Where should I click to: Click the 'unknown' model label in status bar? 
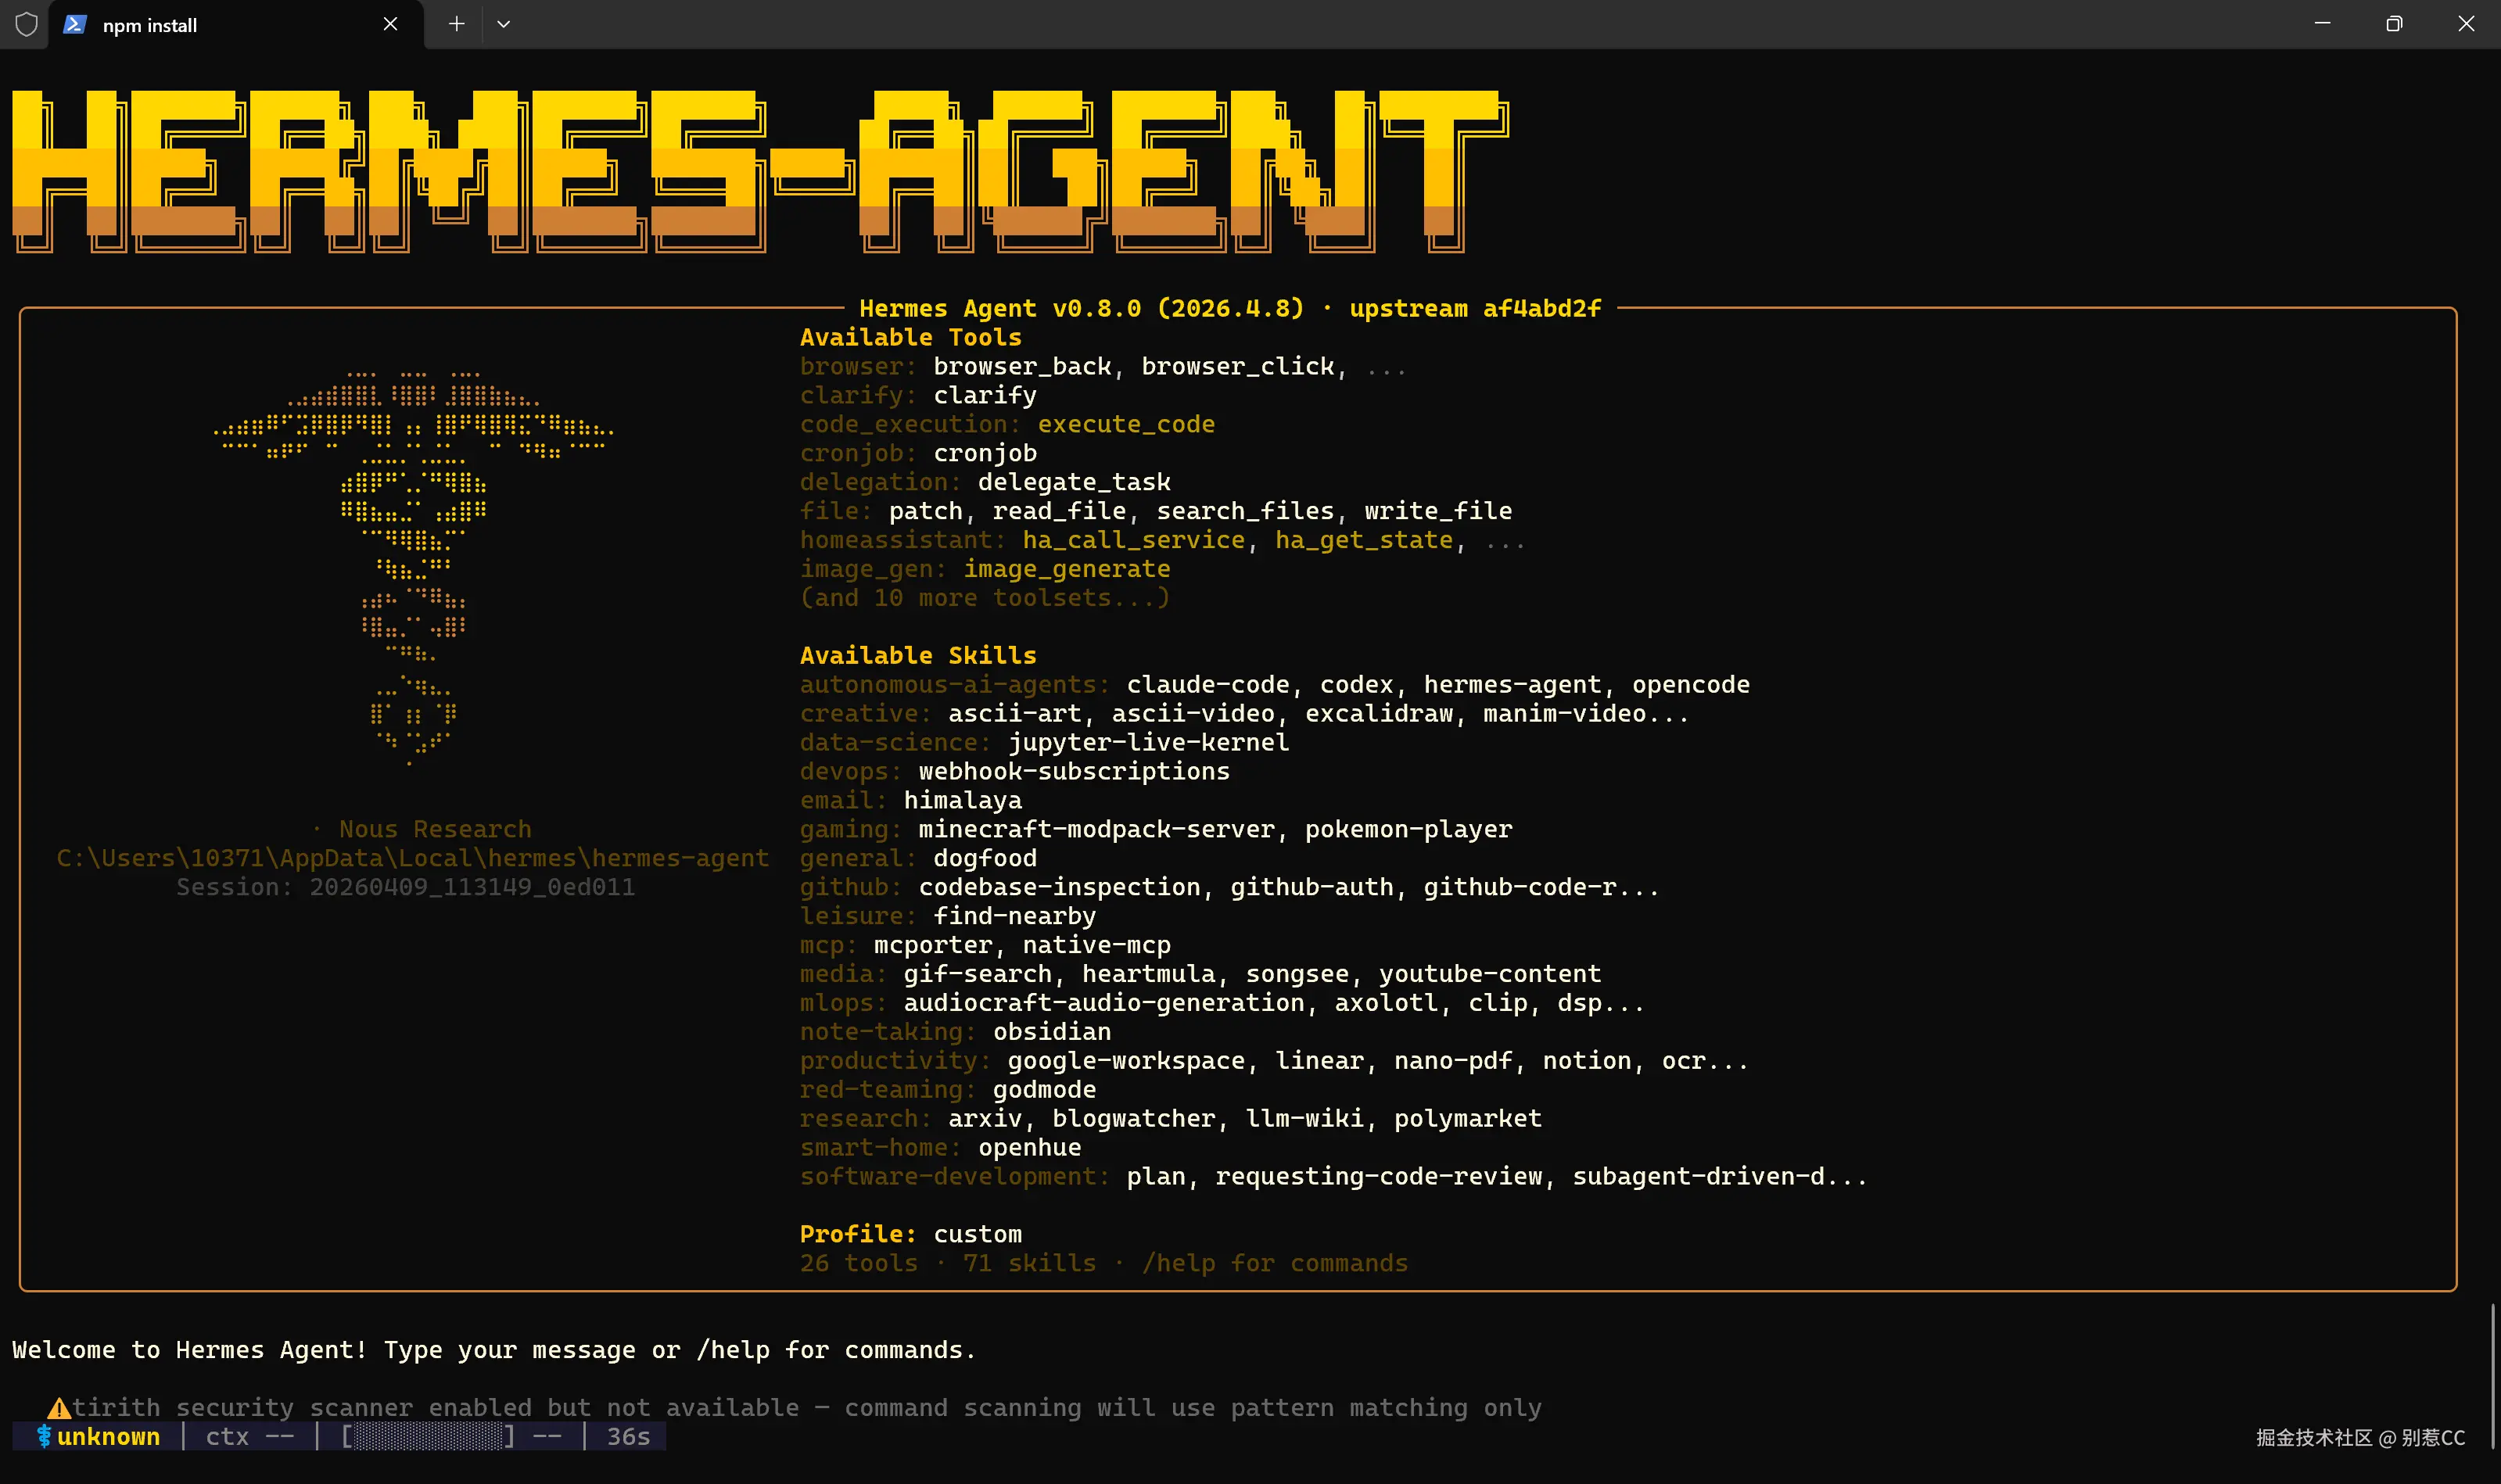[108, 1436]
